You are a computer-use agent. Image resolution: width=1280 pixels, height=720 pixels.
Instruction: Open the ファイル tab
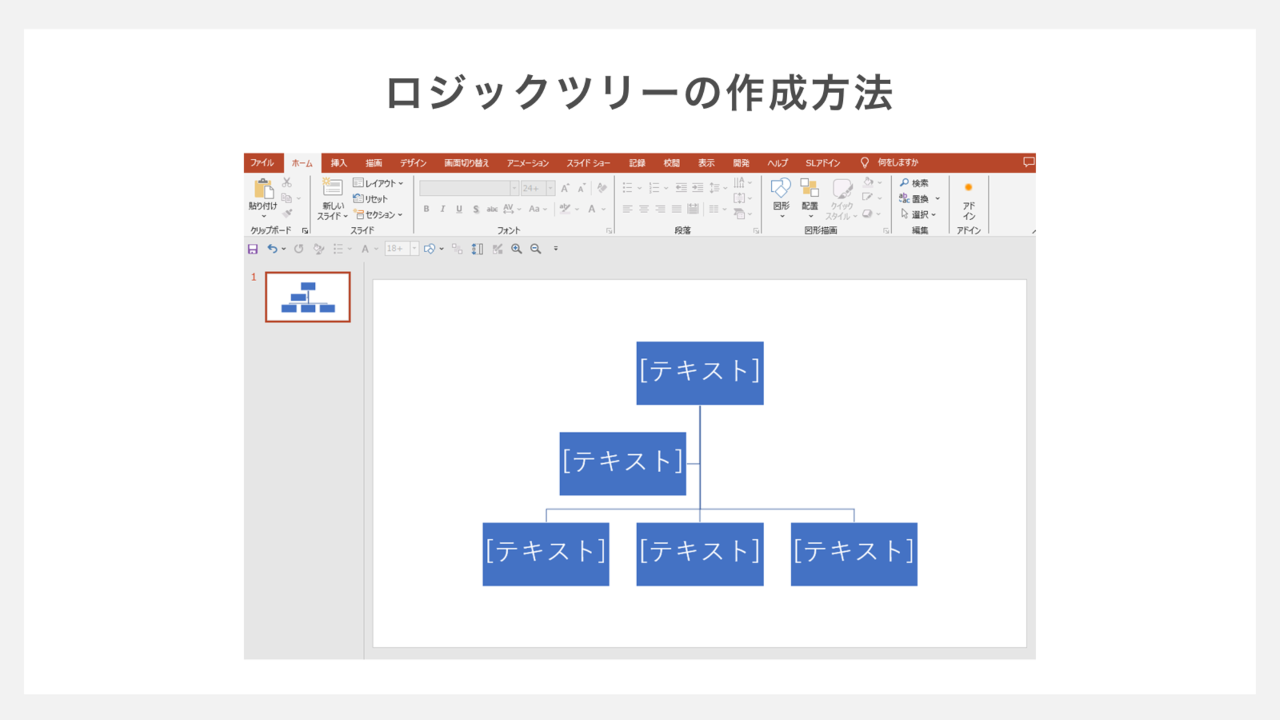(x=262, y=163)
